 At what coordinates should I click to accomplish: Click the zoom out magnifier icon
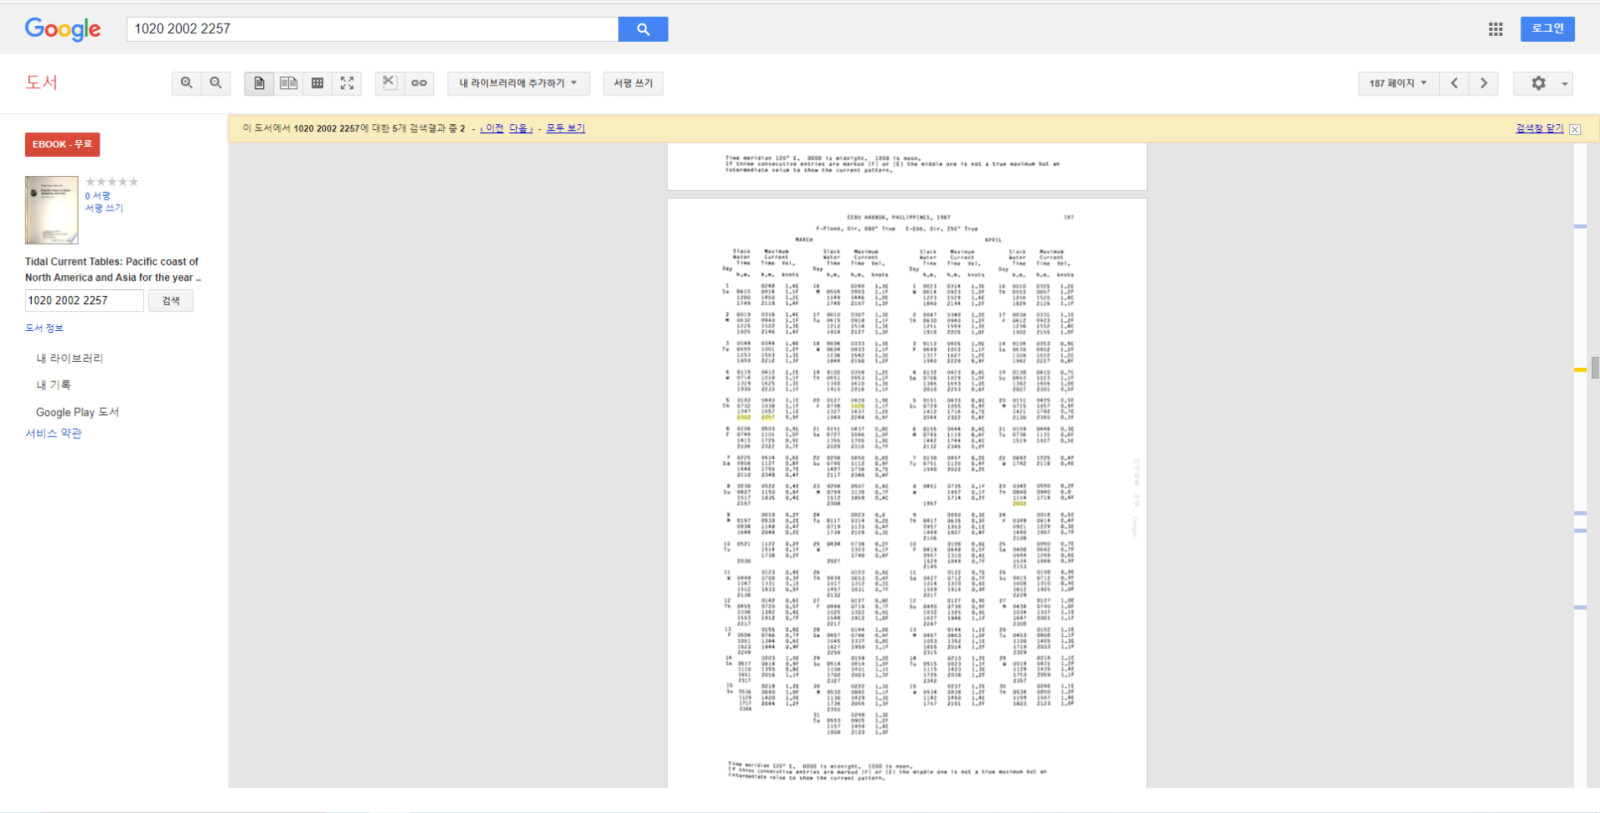pyautogui.click(x=216, y=83)
